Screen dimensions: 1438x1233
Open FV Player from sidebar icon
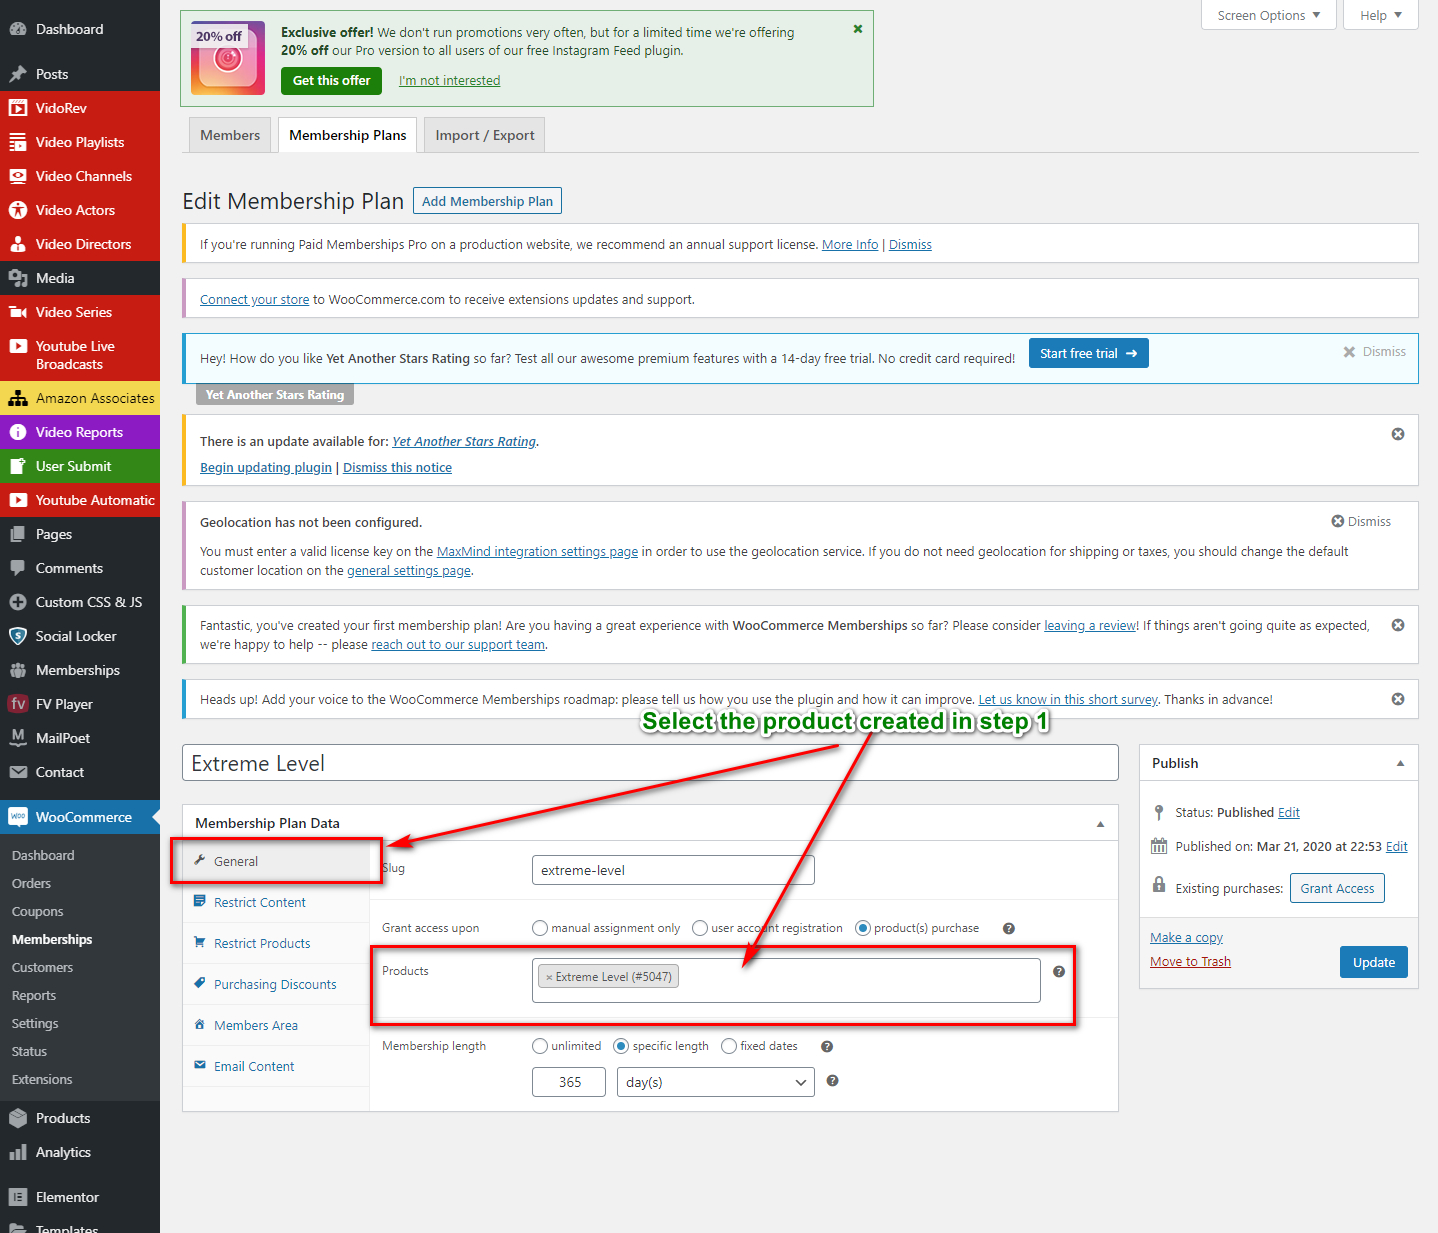[18, 704]
